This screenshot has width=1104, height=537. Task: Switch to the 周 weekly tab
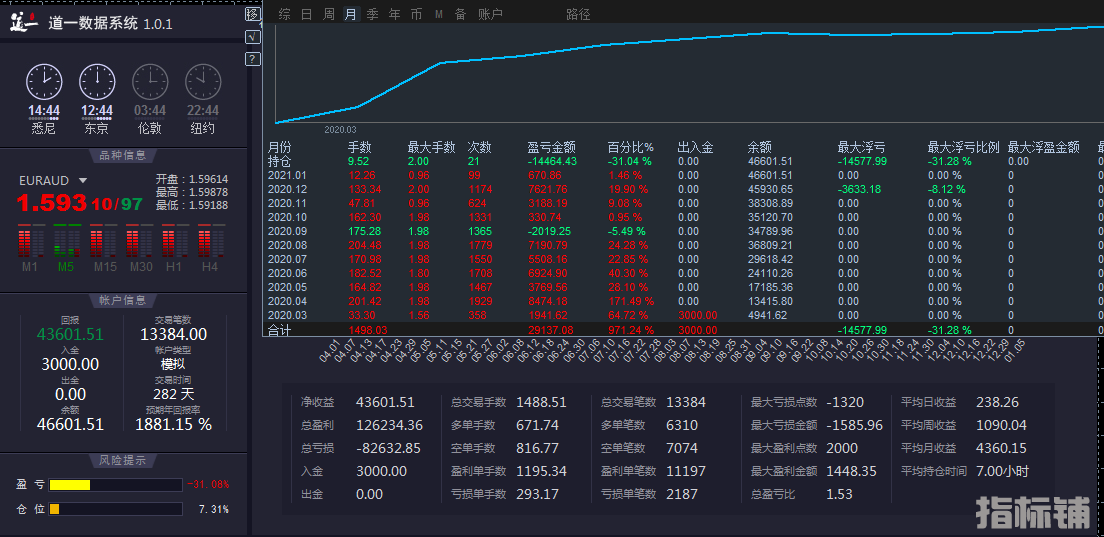329,14
